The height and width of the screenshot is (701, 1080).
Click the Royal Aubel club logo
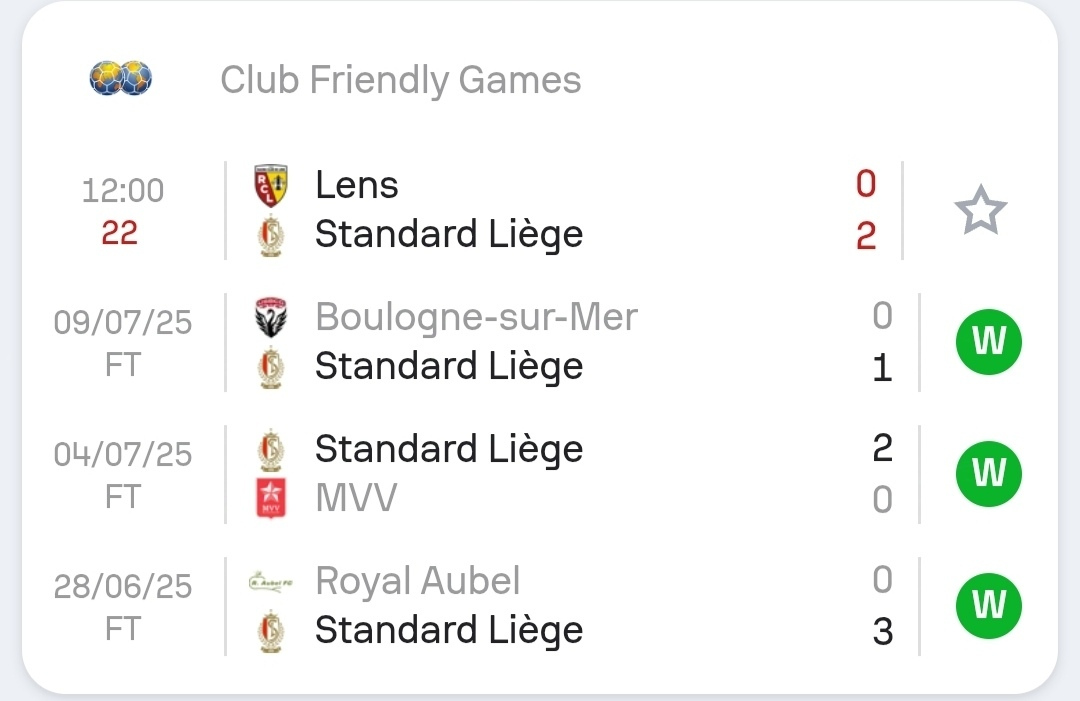(271, 582)
